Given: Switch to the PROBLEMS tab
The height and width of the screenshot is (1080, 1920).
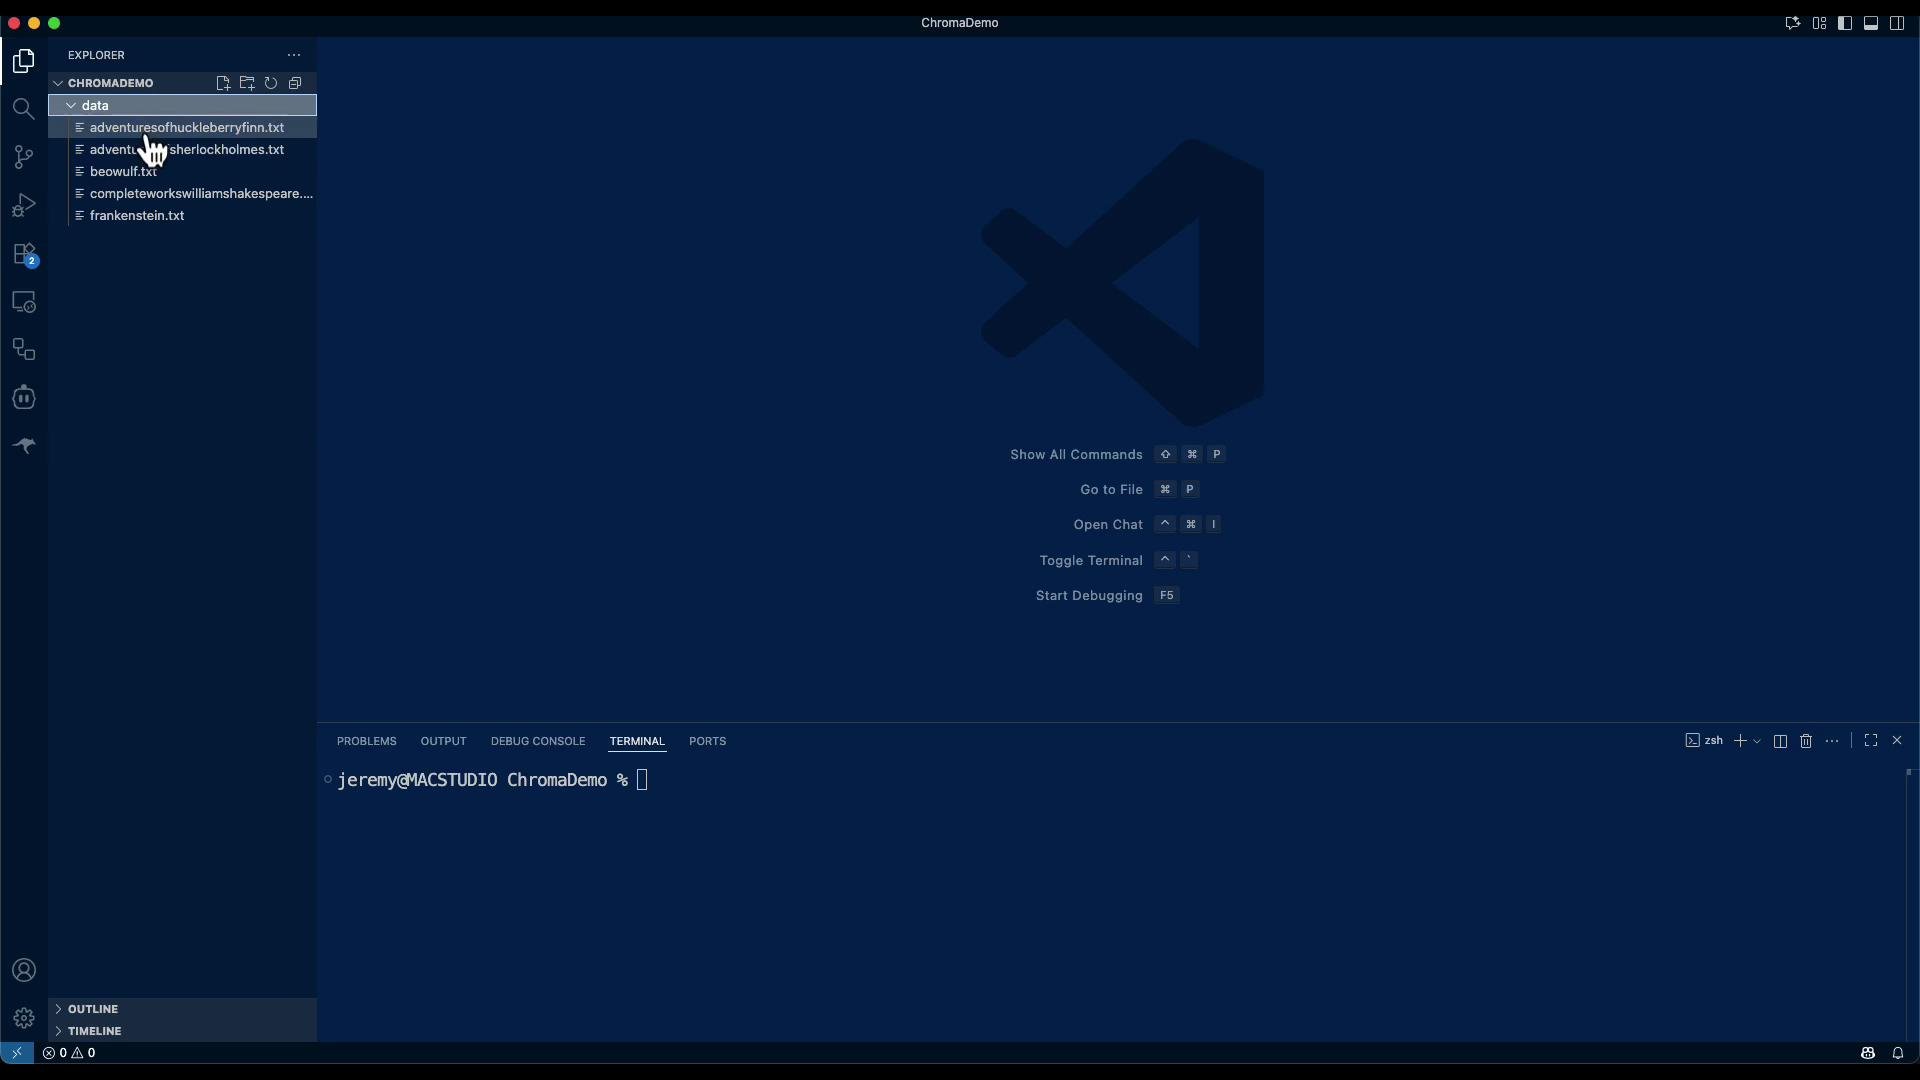Looking at the screenshot, I should click(x=367, y=741).
